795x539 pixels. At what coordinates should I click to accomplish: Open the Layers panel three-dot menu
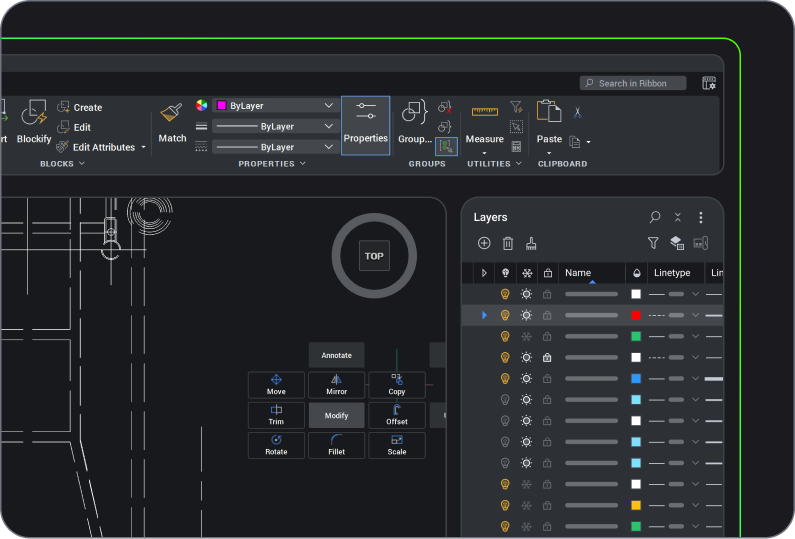[x=701, y=218]
